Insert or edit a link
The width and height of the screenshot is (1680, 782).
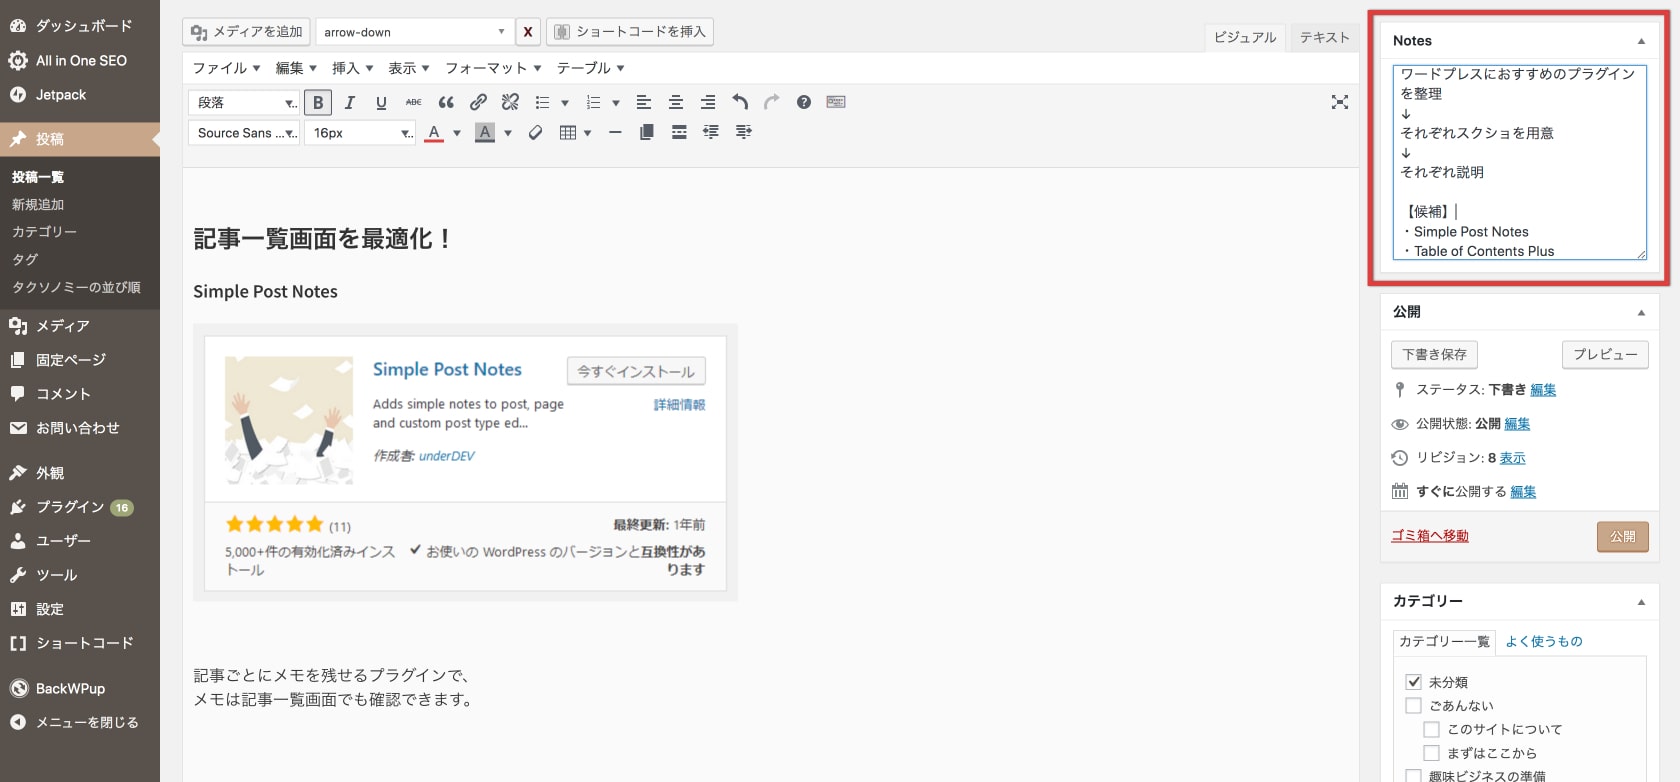pyautogui.click(x=478, y=102)
